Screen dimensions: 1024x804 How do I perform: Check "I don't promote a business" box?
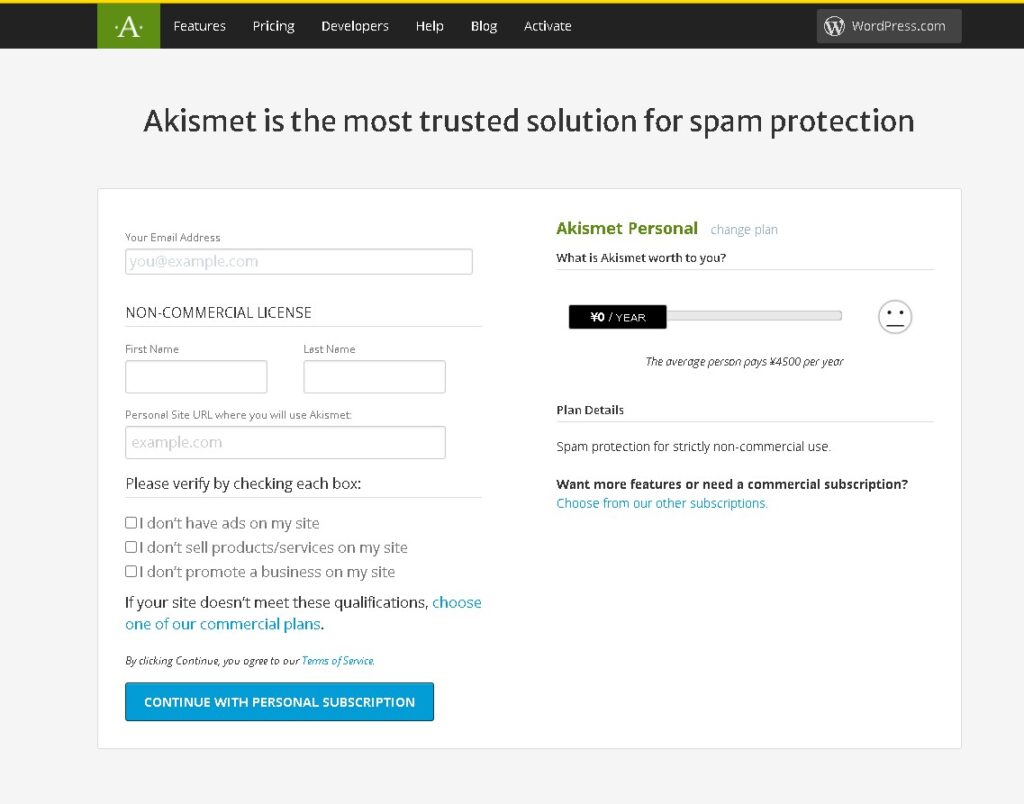[x=131, y=571]
